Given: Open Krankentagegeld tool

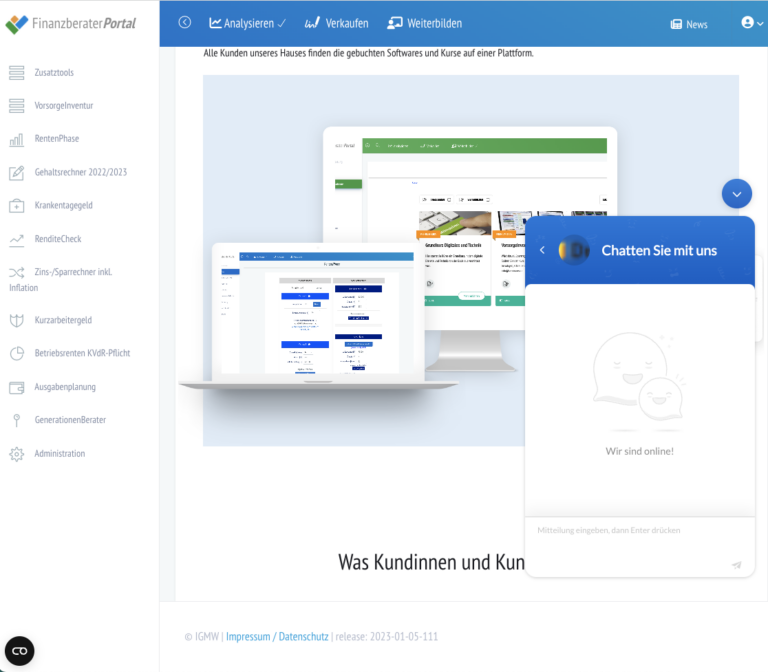Looking at the screenshot, I should (64, 205).
